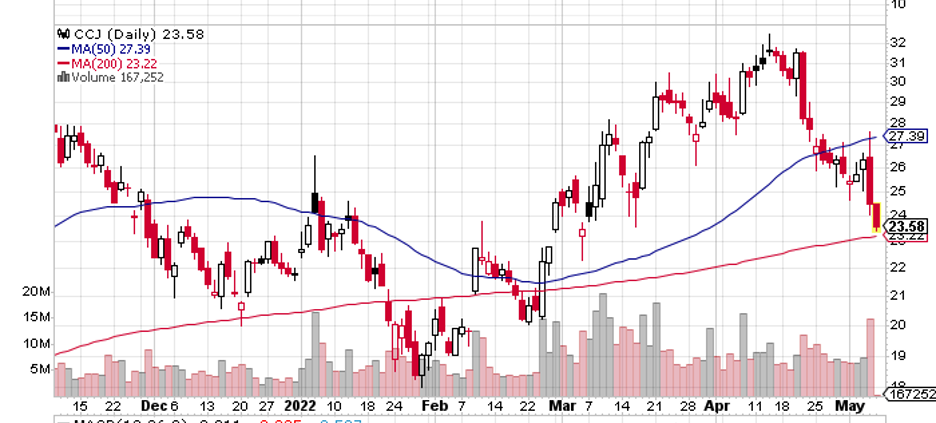Click the Apr date axis label
The image size is (936, 423).
[718, 406]
